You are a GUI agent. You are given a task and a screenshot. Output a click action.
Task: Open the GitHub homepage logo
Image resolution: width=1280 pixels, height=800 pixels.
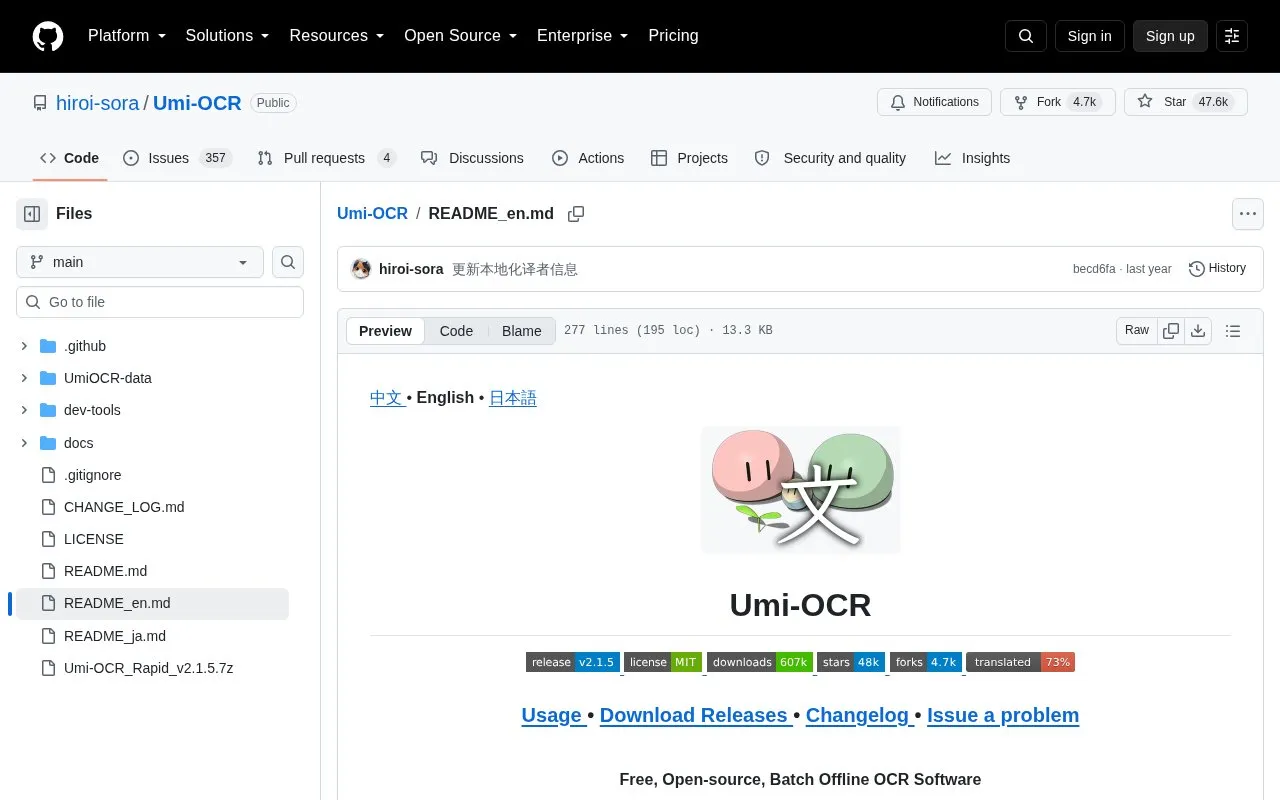pos(48,36)
